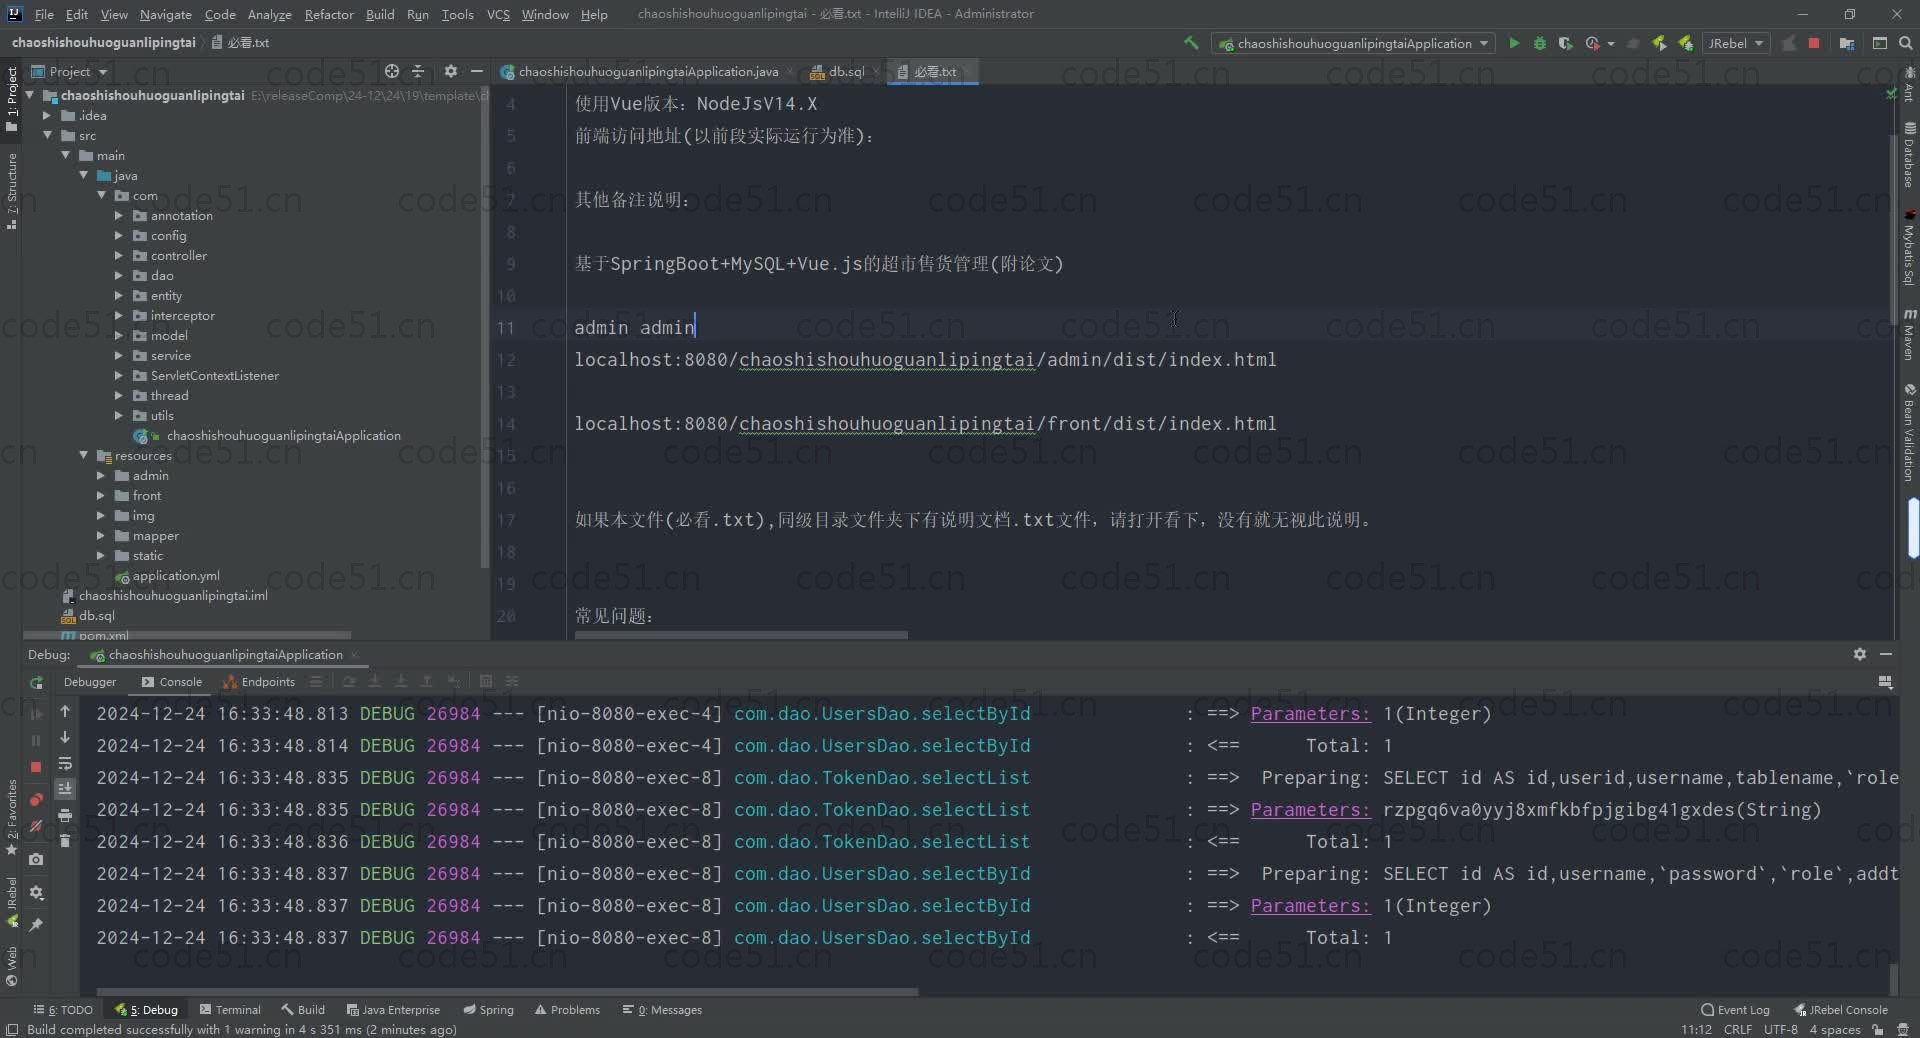Click the Rerun icon in Debug panel
Image resolution: width=1920 pixels, height=1038 pixels.
coord(37,682)
